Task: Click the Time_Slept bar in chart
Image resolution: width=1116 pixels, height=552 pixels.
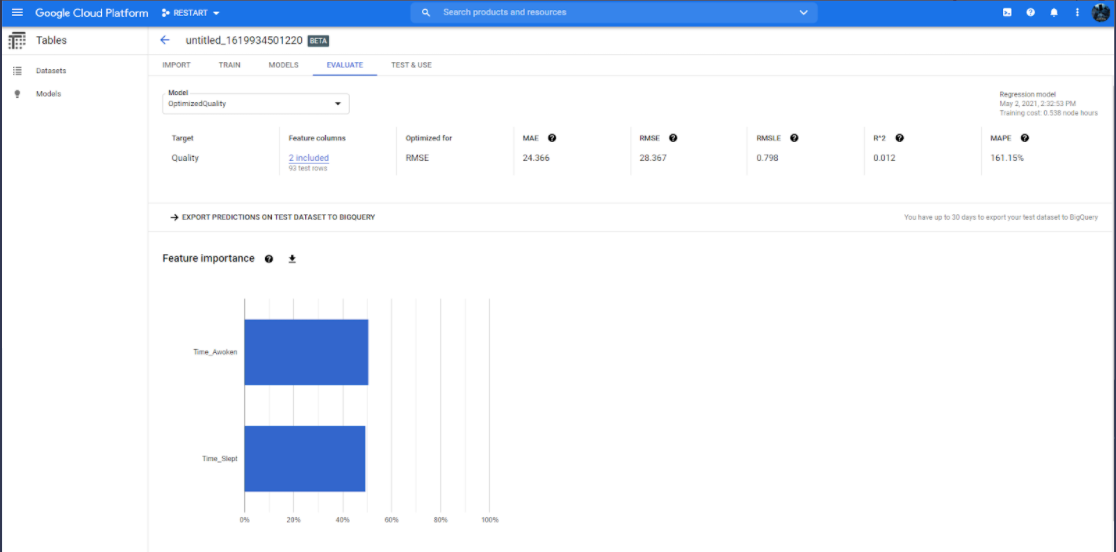Action: [x=305, y=459]
